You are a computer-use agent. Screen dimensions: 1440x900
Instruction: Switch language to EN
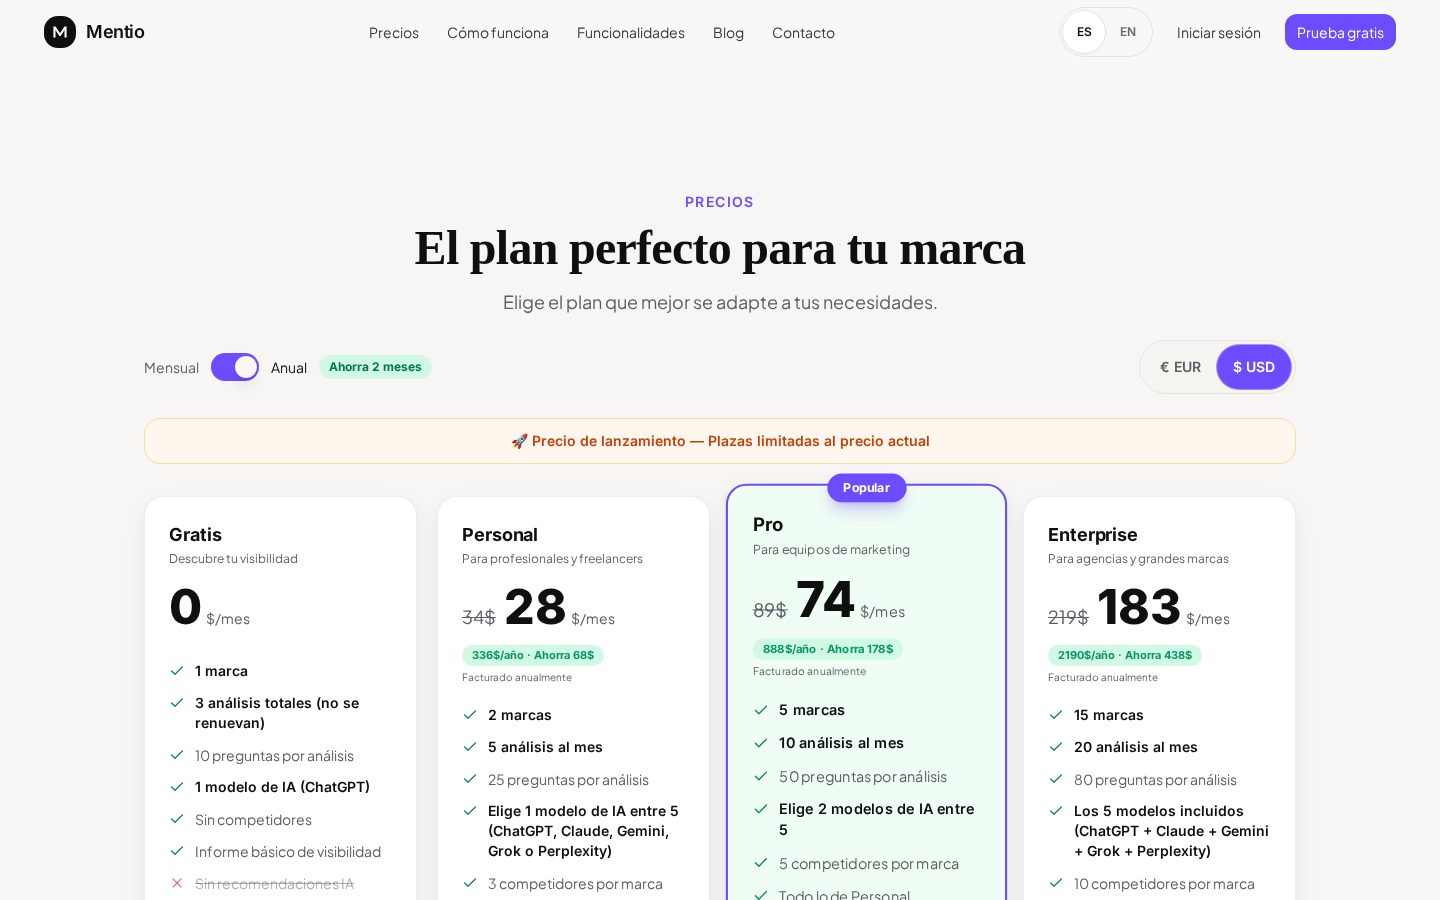(1128, 32)
